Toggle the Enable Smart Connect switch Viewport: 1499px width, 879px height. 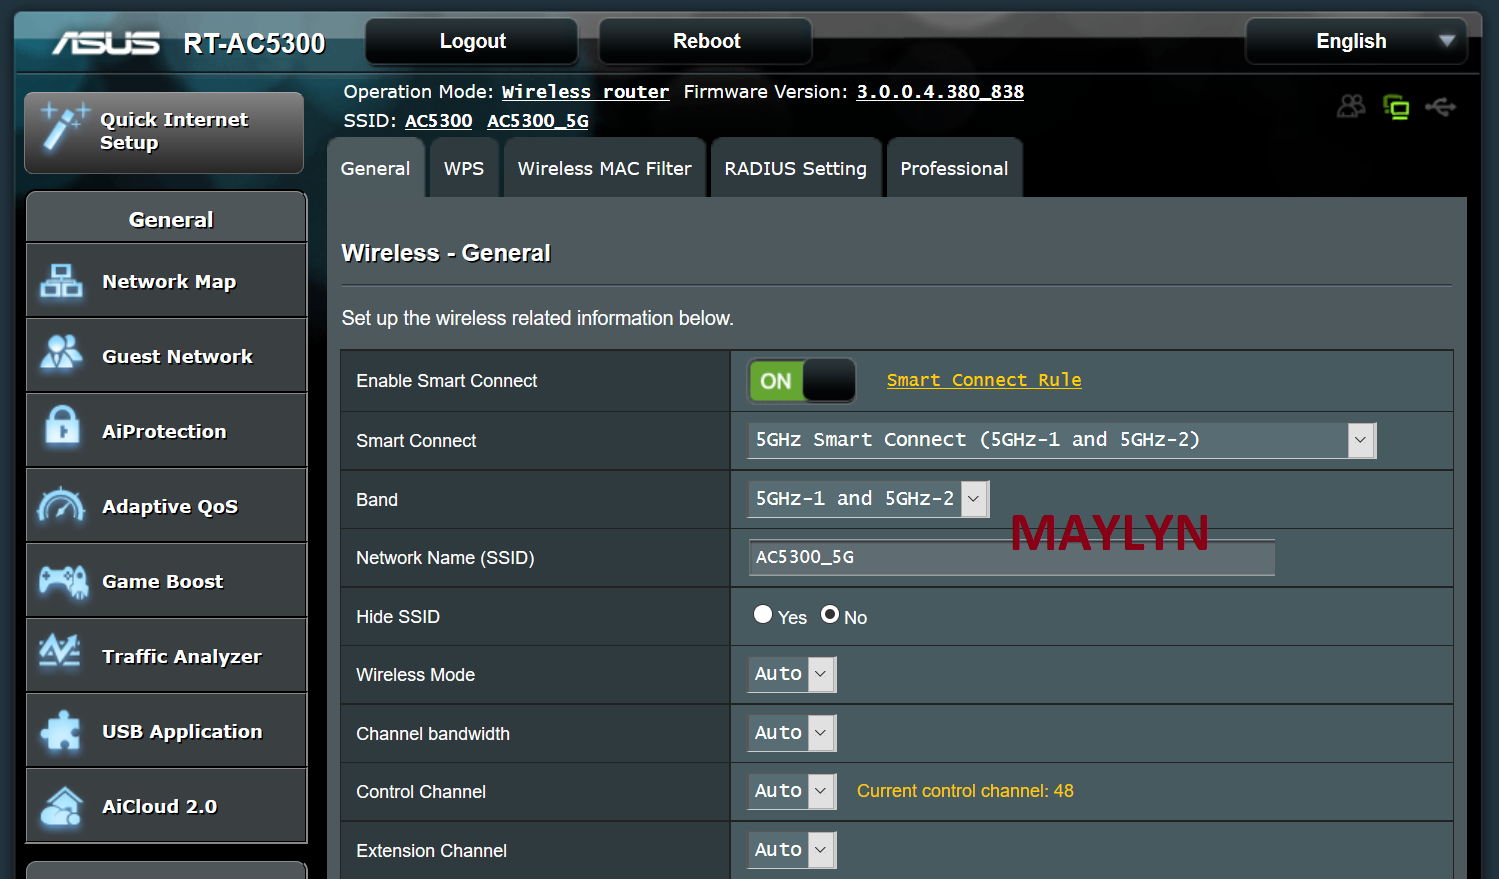point(802,381)
